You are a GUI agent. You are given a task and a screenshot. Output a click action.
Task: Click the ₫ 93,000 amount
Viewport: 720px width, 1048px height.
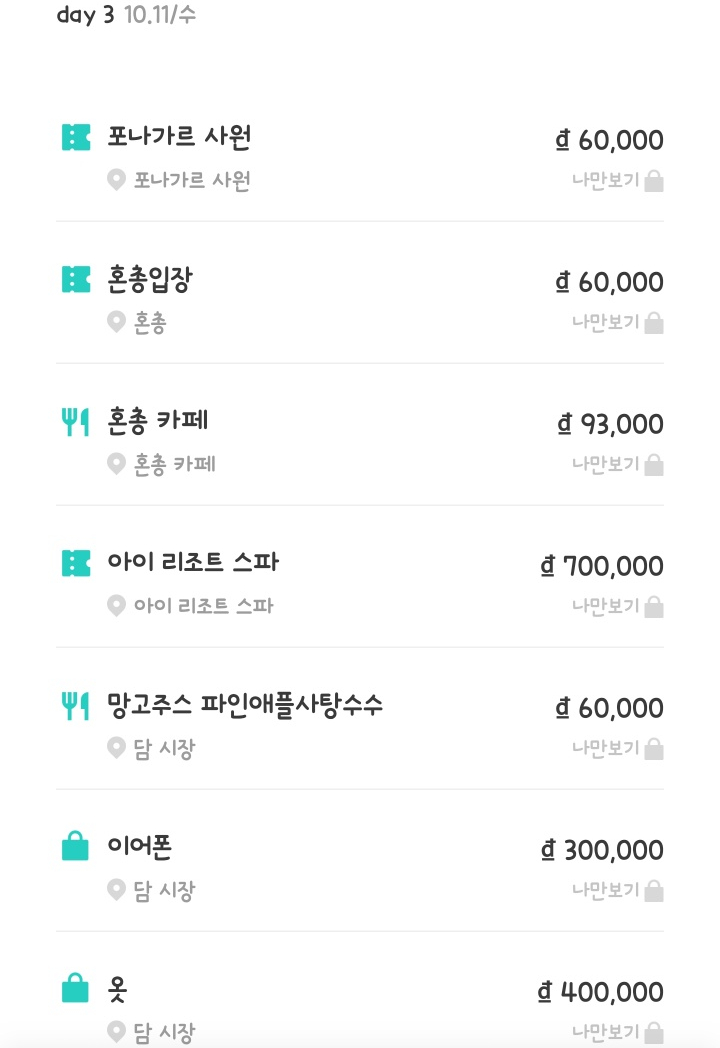610,425
